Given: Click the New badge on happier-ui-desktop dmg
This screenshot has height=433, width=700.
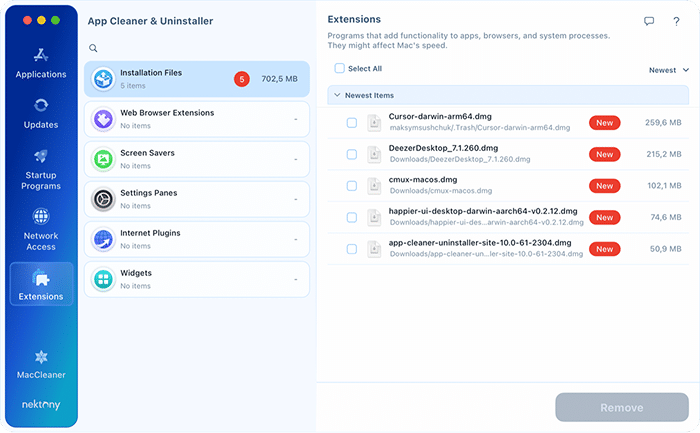Looking at the screenshot, I should tap(604, 217).
